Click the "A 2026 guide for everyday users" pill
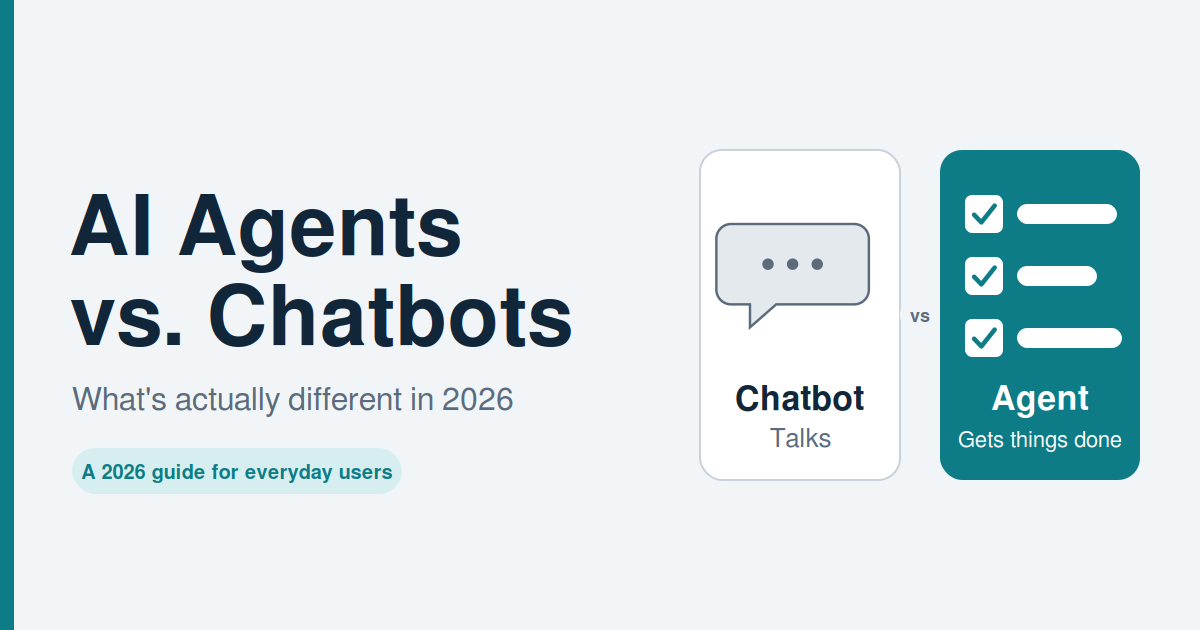The height and width of the screenshot is (630, 1200). tap(237, 471)
